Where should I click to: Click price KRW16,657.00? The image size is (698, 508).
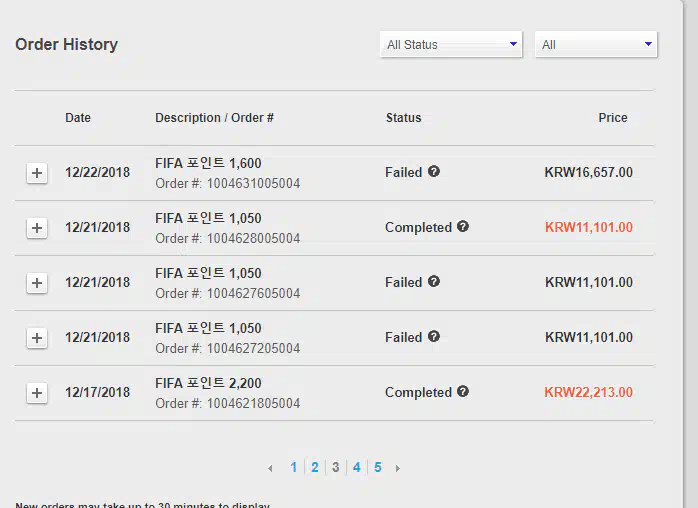point(588,172)
